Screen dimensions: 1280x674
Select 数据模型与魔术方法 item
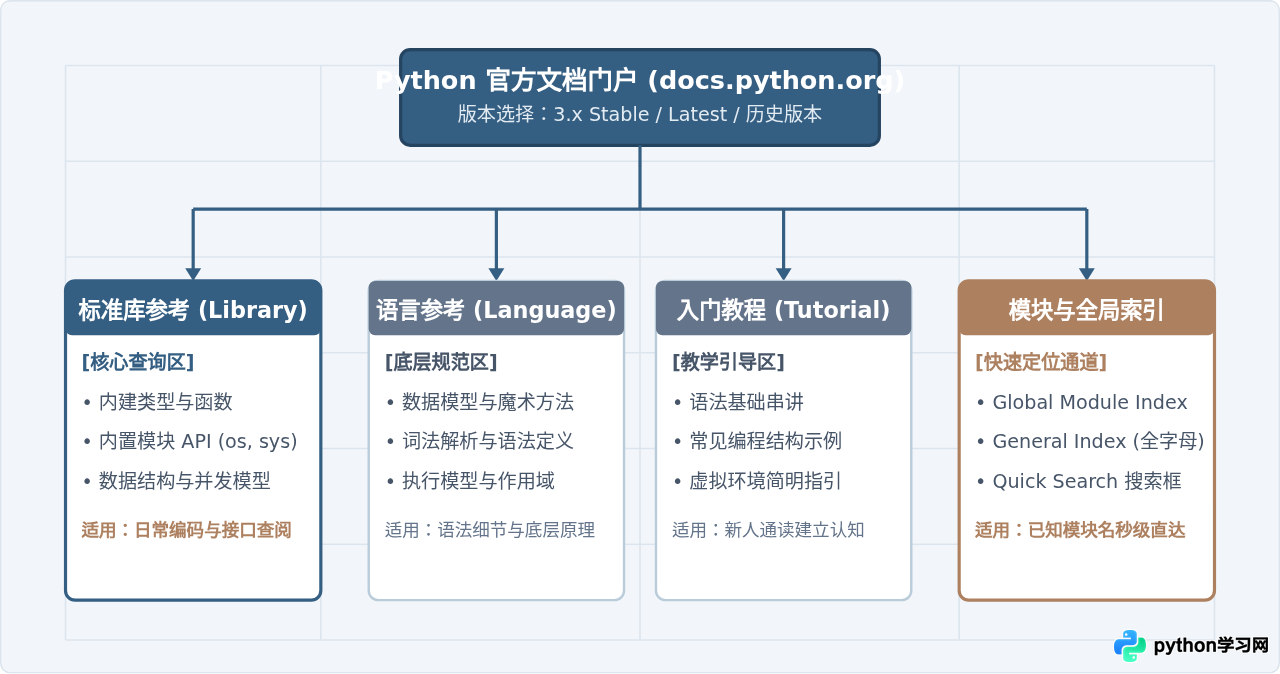pos(479,402)
